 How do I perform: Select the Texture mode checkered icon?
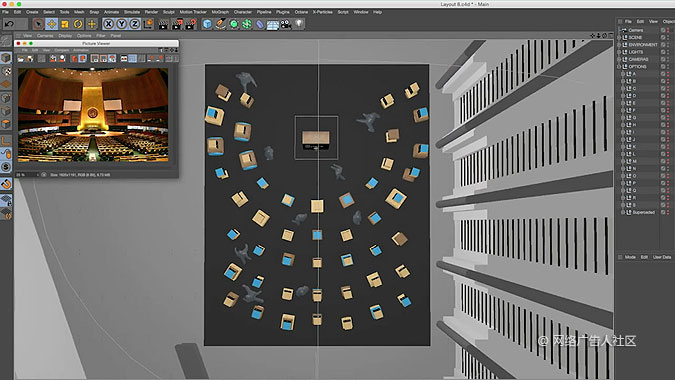[6, 71]
